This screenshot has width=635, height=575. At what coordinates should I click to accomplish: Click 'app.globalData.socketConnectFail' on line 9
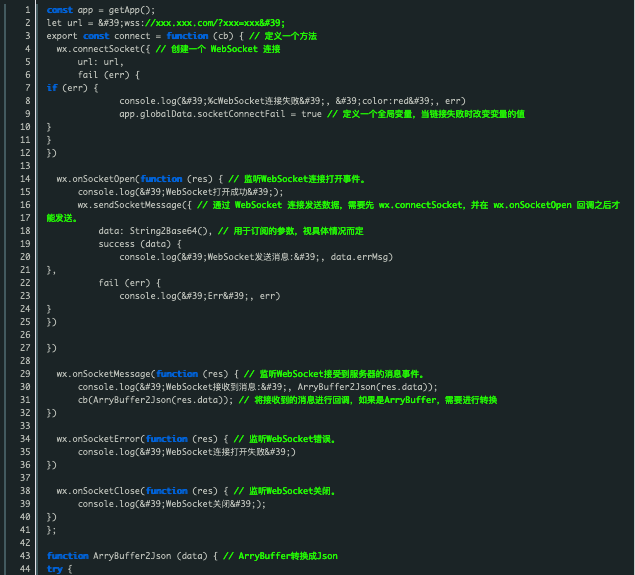pos(202,114)
